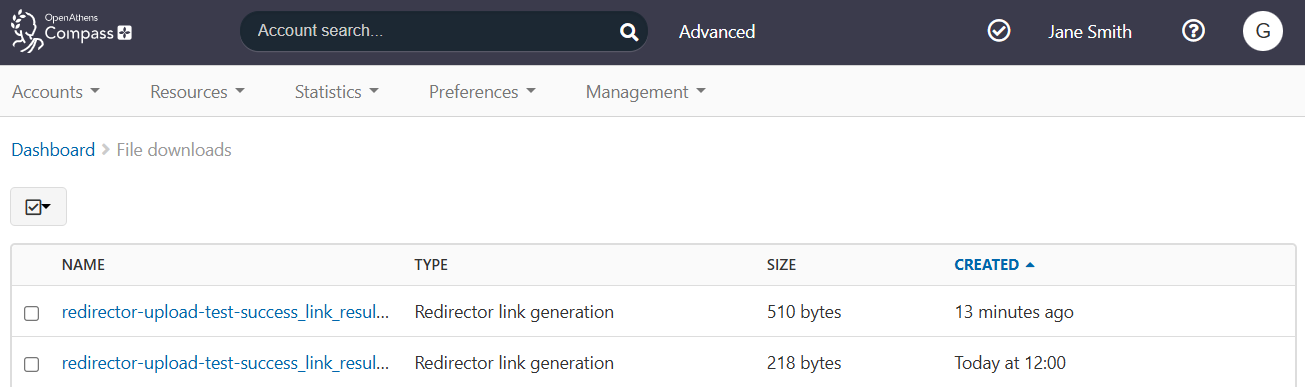Expand the Preferences menu
1305x387 pixels.
pos(482,92)
